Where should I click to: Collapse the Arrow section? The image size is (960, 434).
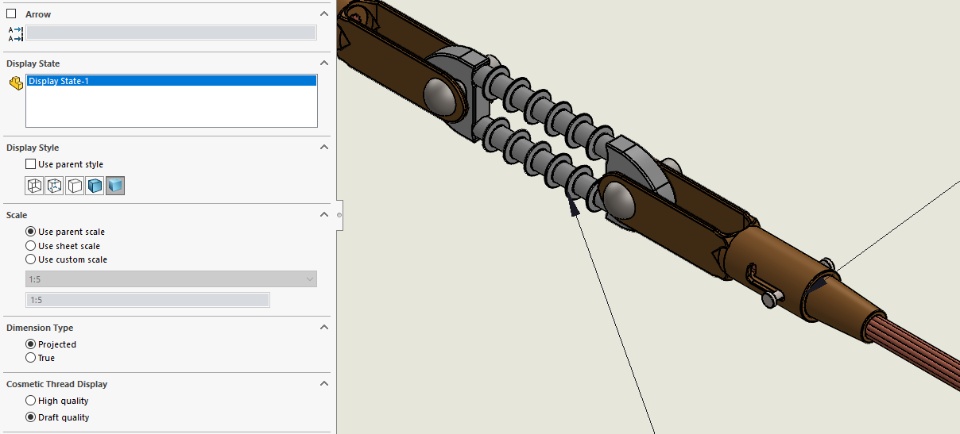pyautogui.click(x=324, y=13)
